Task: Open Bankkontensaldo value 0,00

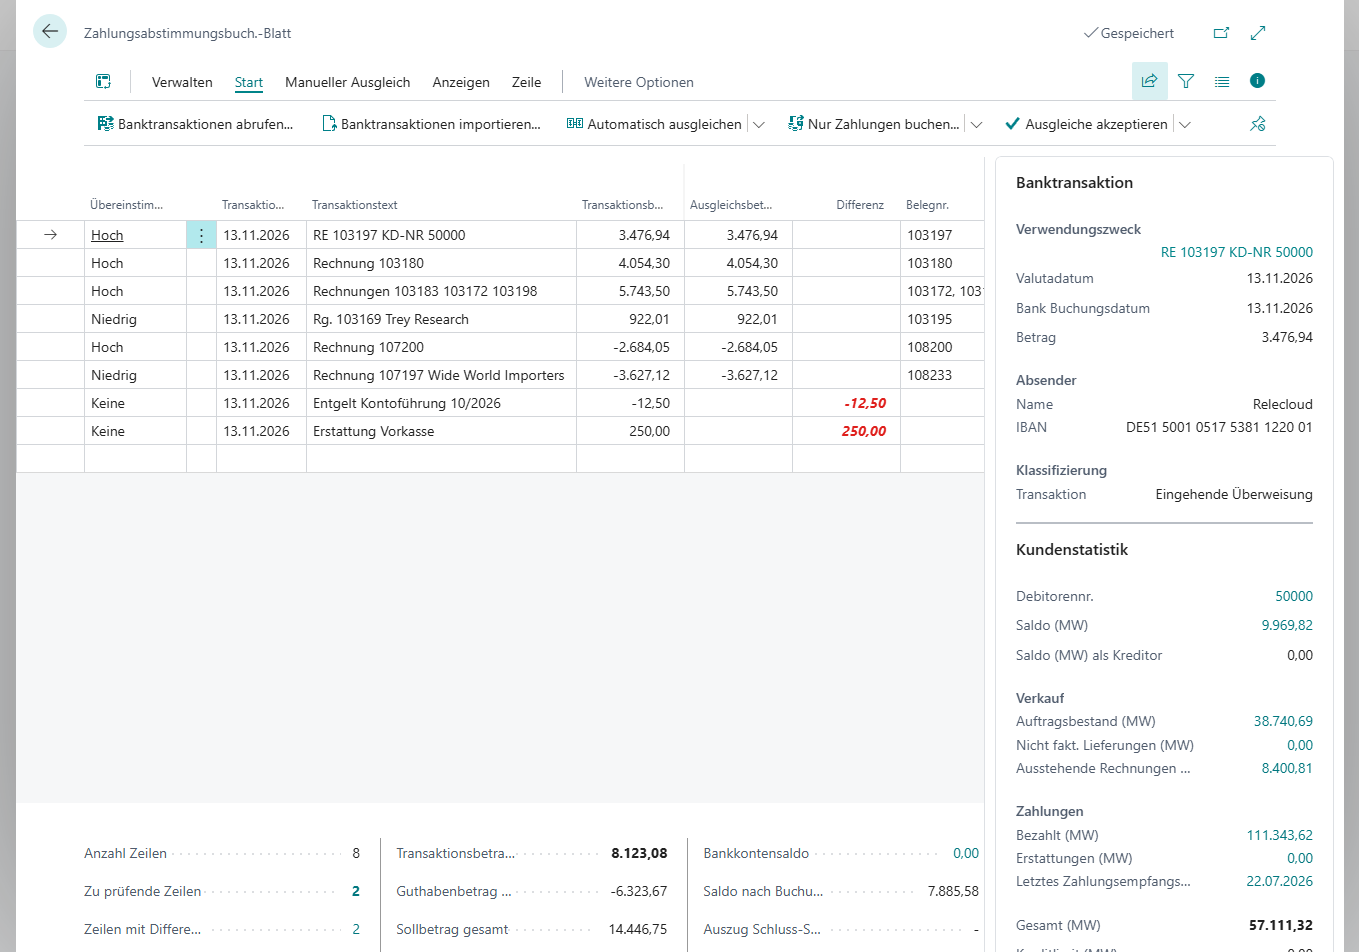Action: (x=966, y=854)
